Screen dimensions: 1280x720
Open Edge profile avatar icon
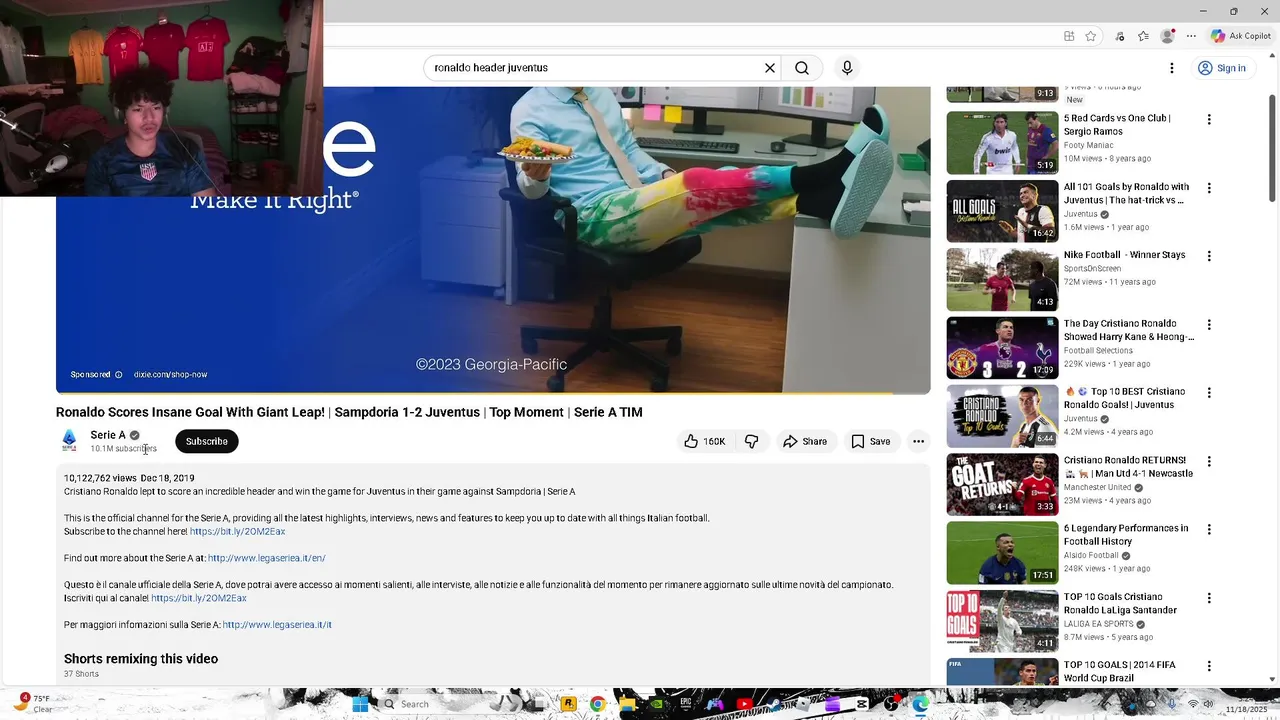click(1167, 36)
